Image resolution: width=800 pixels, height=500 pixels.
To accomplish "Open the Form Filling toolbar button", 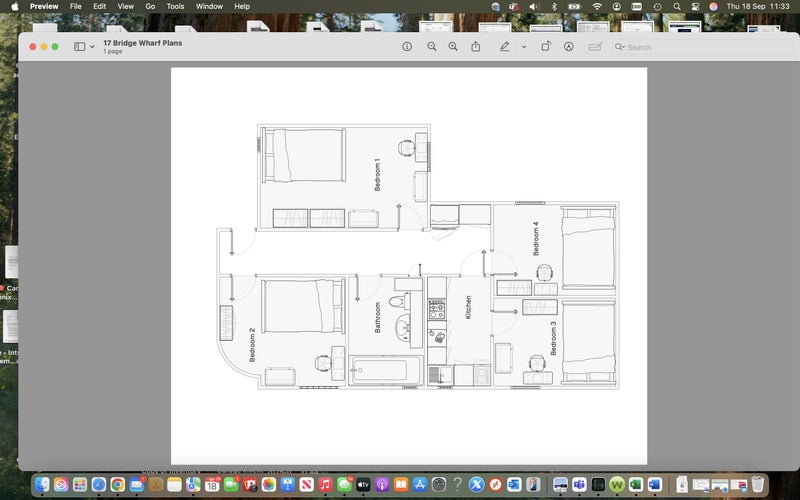I will [596, 47].
